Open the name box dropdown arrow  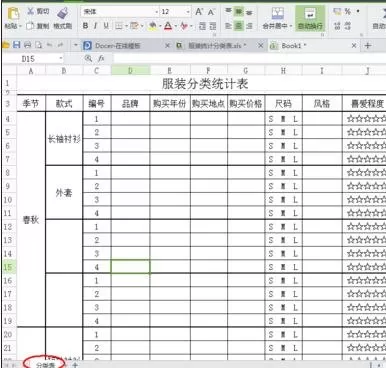(61, 59)
